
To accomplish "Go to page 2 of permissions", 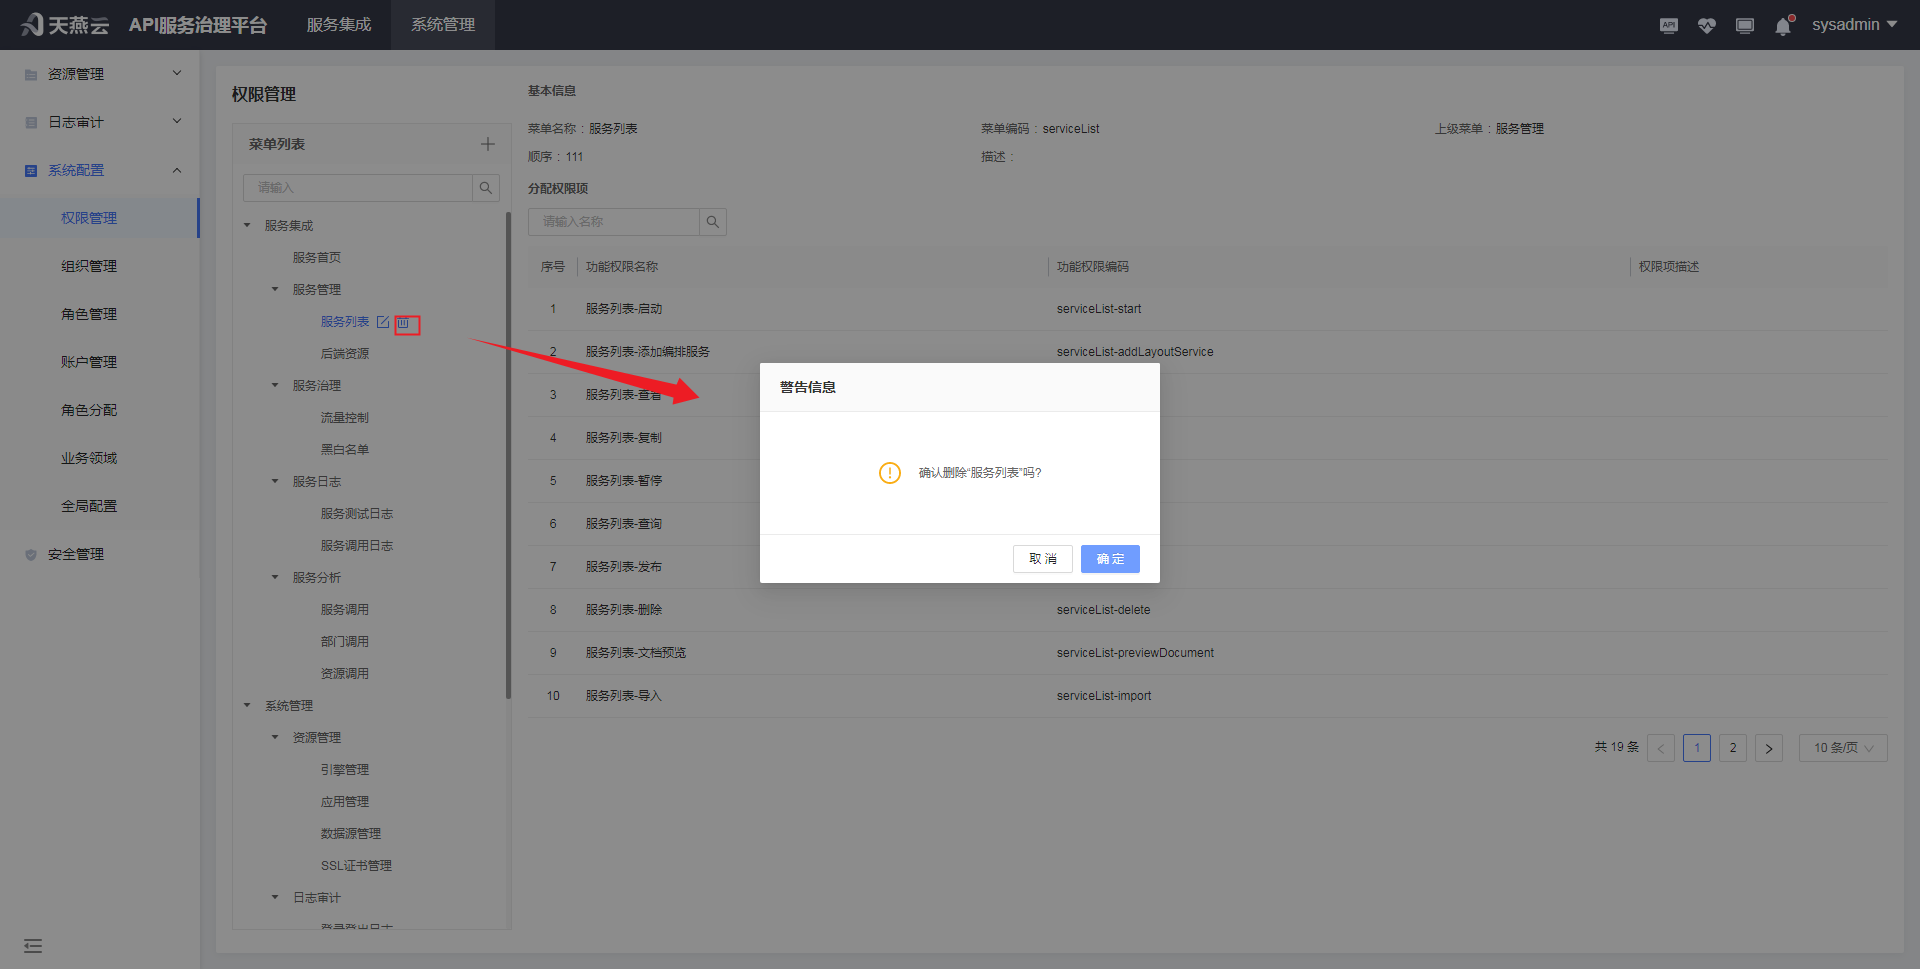I will (1732, 748).
